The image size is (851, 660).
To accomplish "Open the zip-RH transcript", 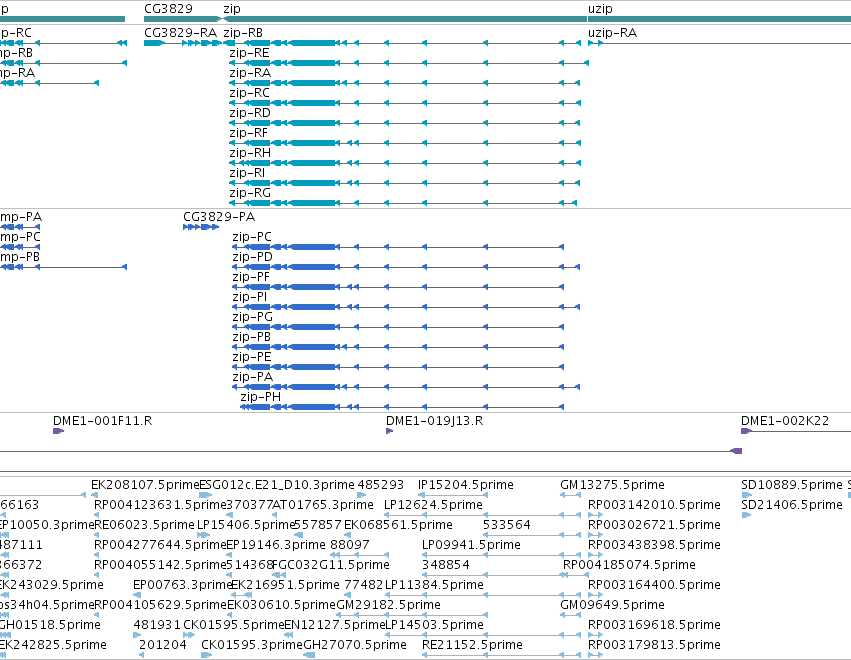I will click(250, 154).
